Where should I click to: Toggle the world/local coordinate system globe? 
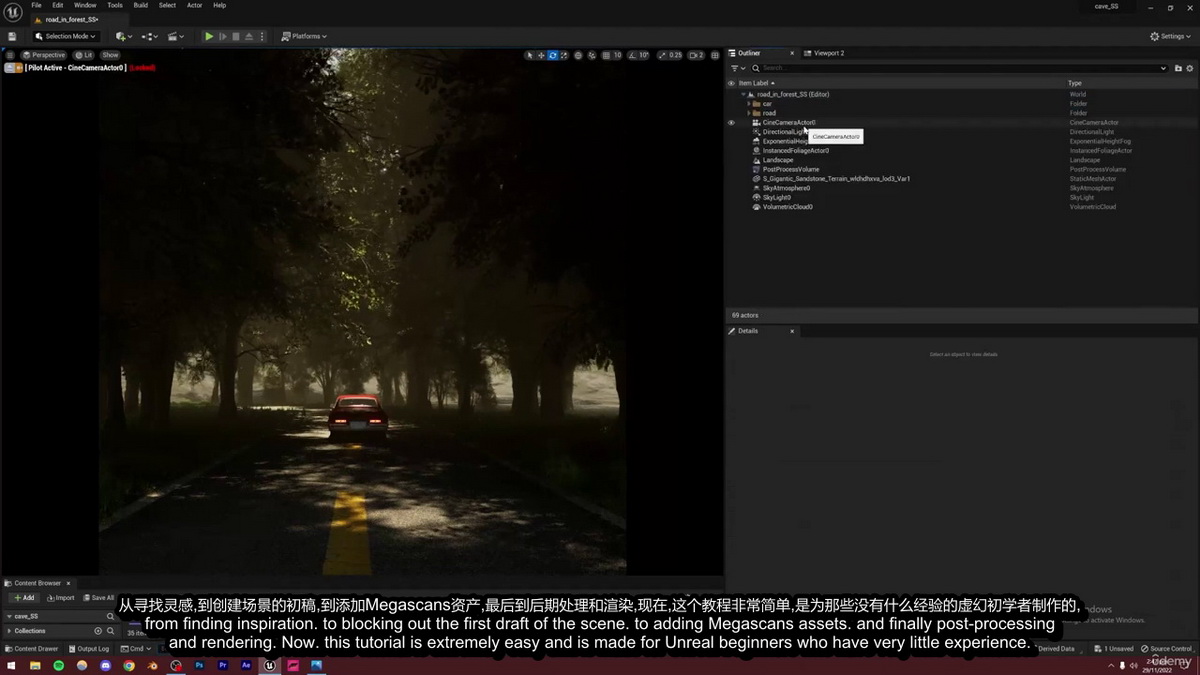[x=580, y=55]
